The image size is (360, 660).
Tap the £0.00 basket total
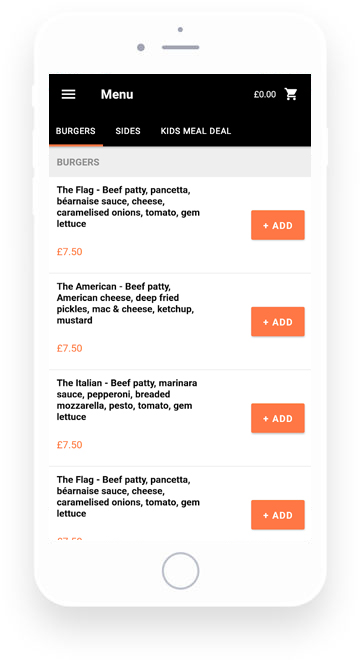click(x=265, y=94)
